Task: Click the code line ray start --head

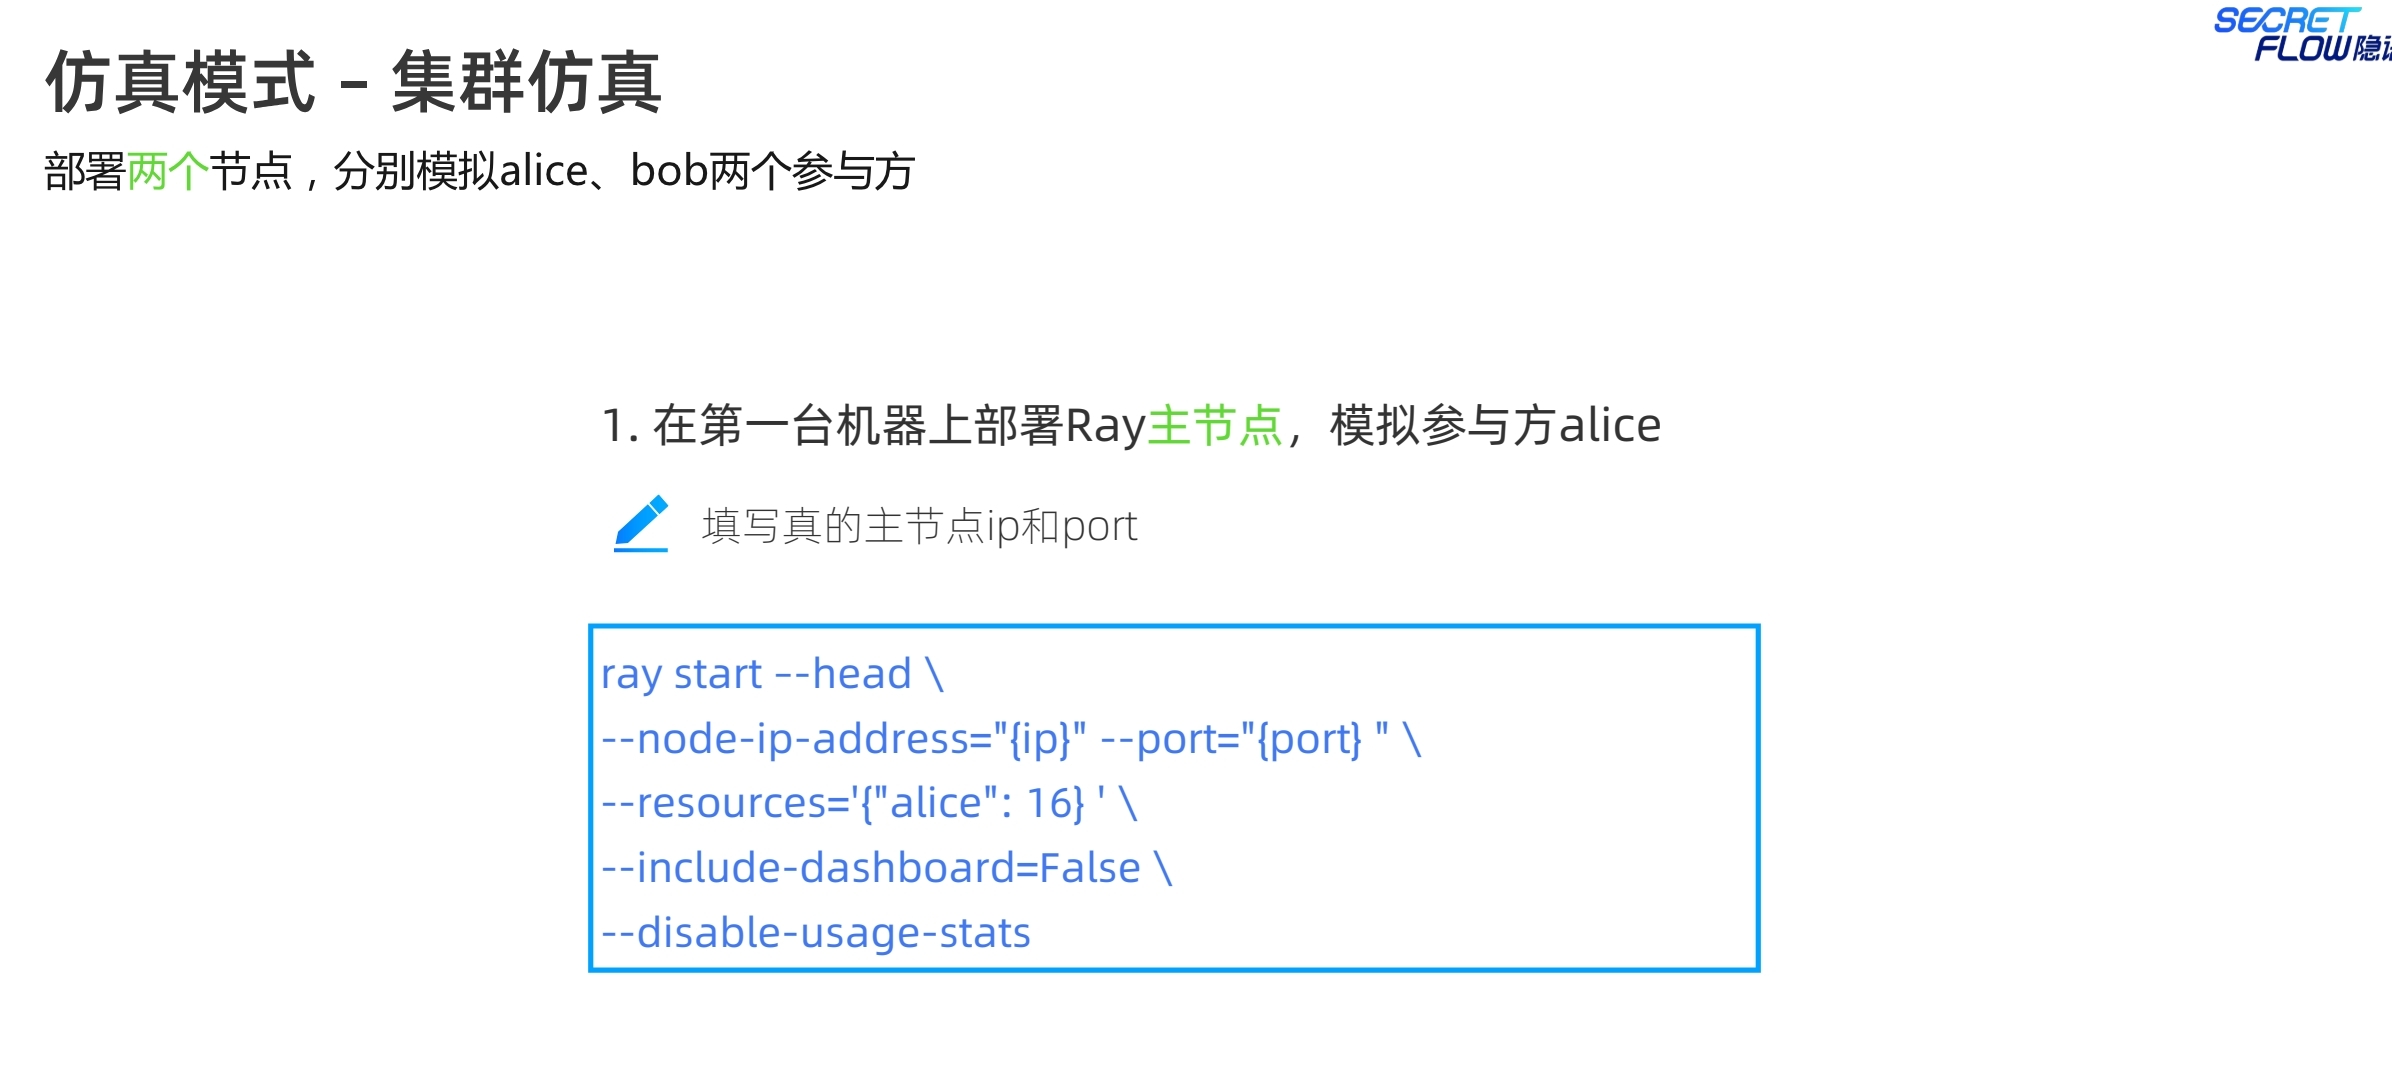Action: point(771,674)
